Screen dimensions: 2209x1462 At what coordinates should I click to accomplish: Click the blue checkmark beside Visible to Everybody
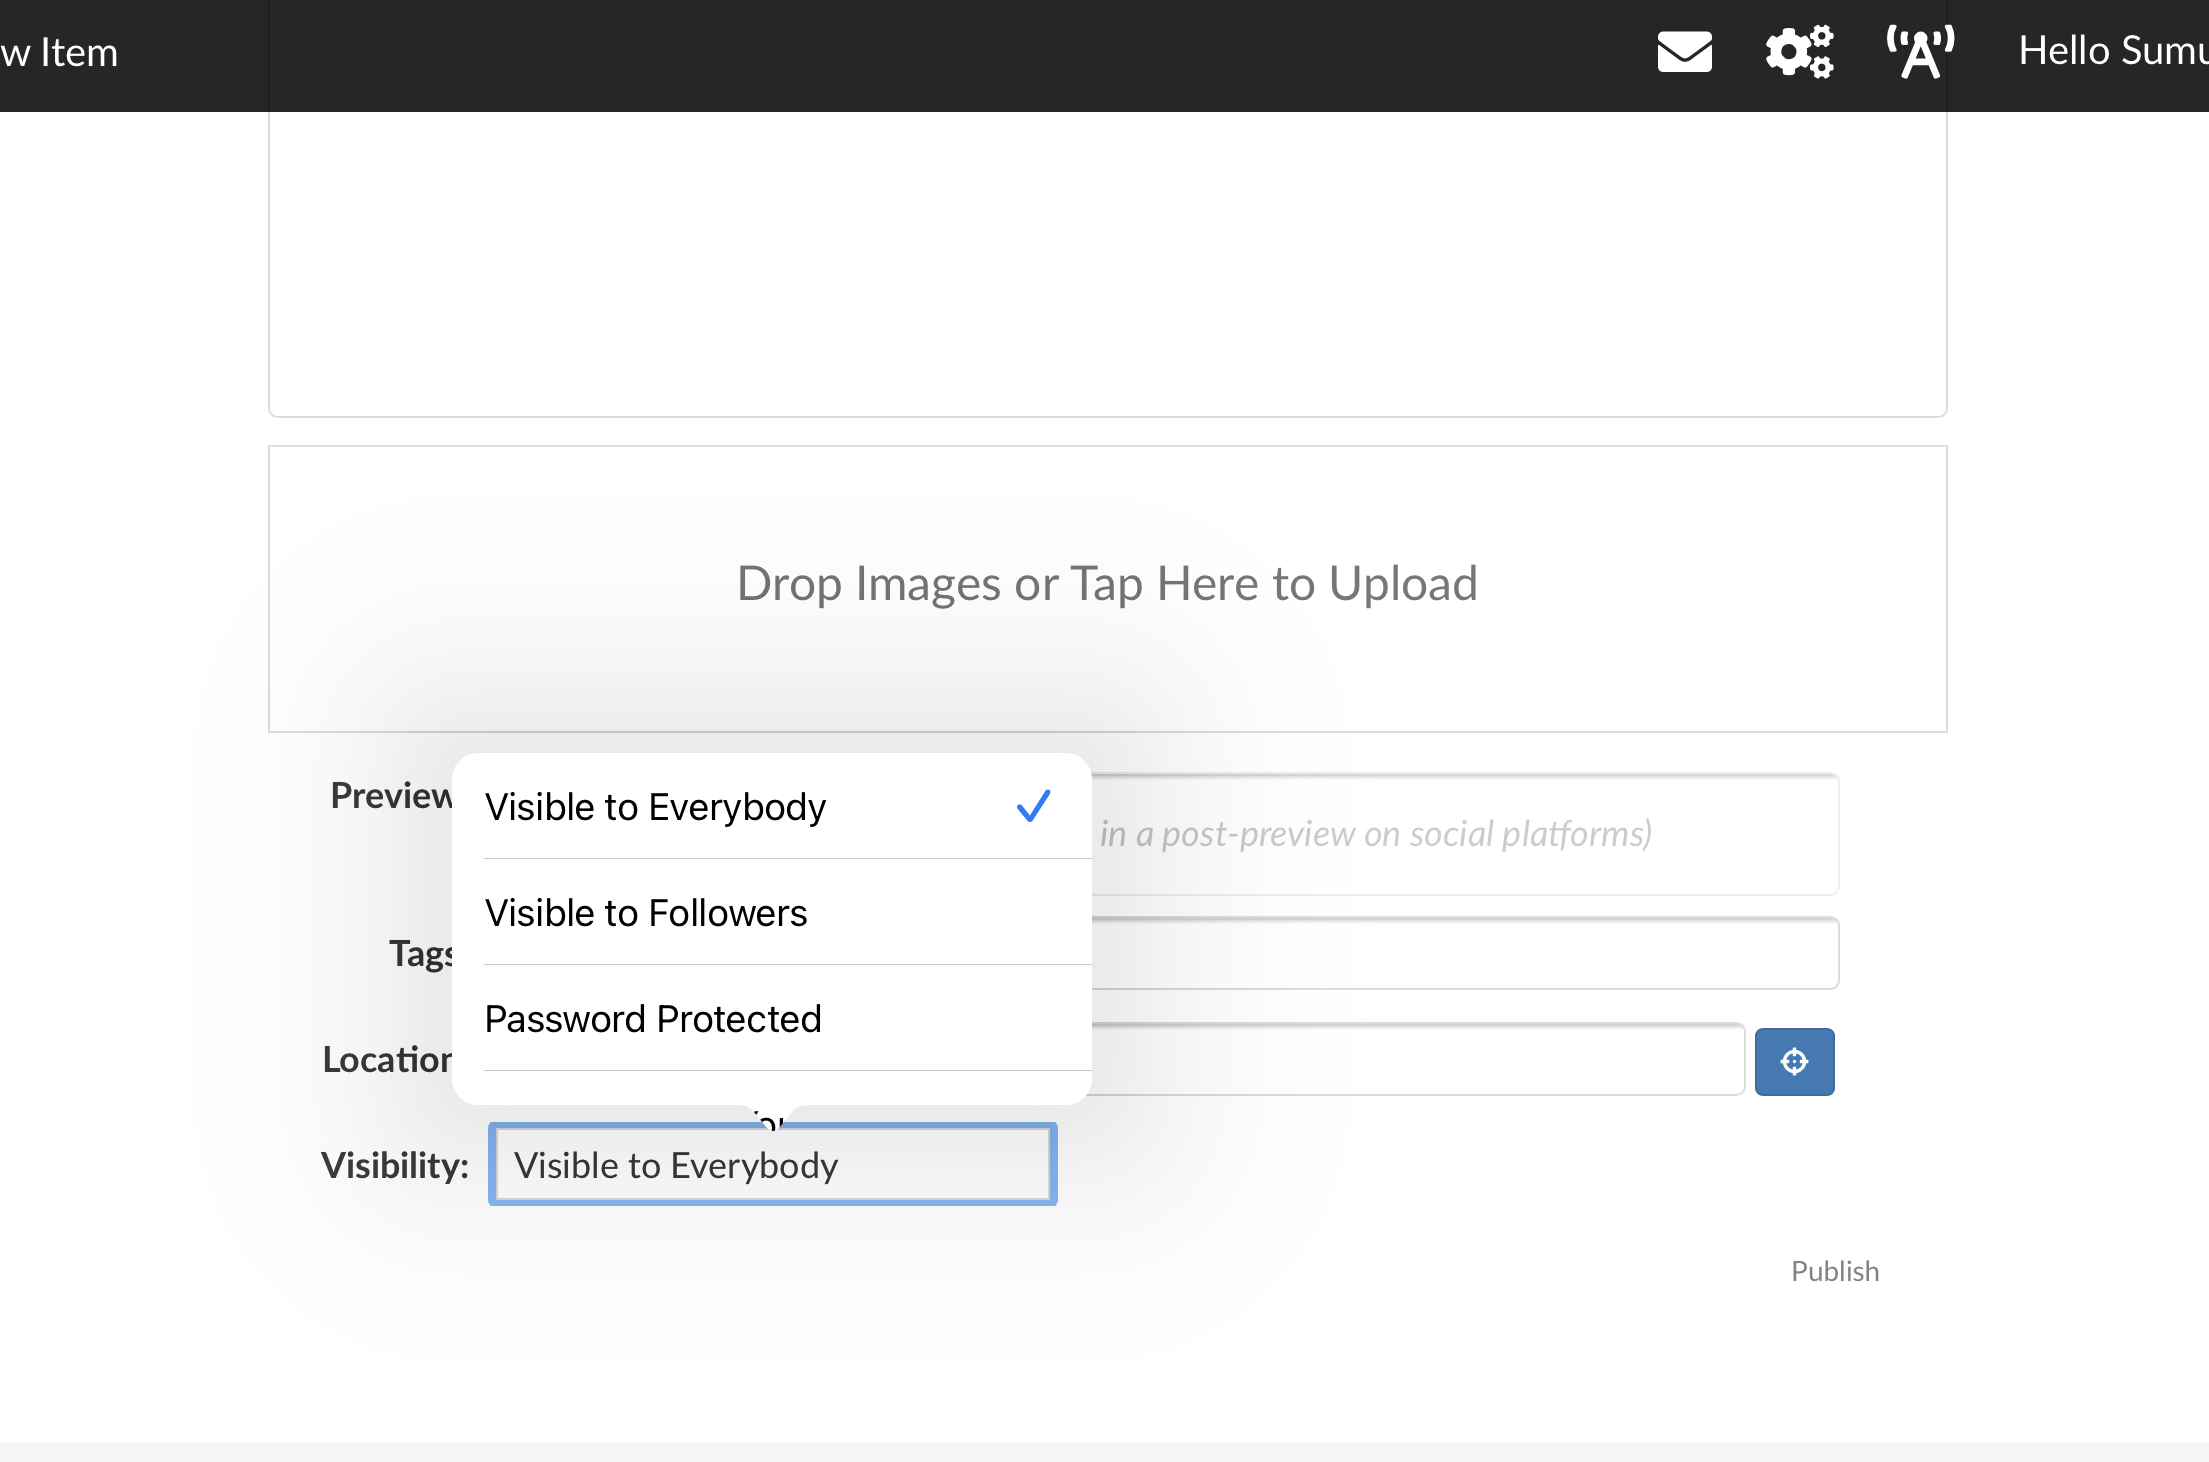tap(1033, 806)
